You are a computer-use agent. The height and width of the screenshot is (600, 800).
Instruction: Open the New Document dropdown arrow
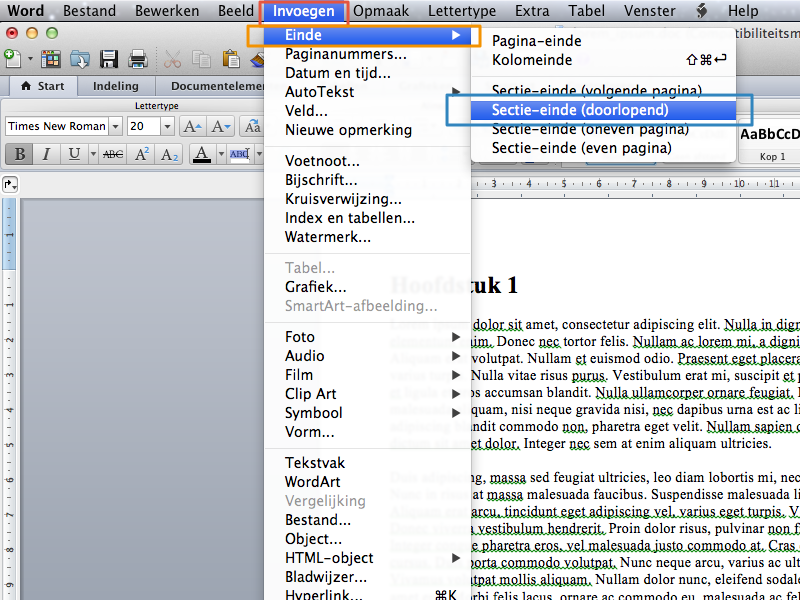(30, 59)
